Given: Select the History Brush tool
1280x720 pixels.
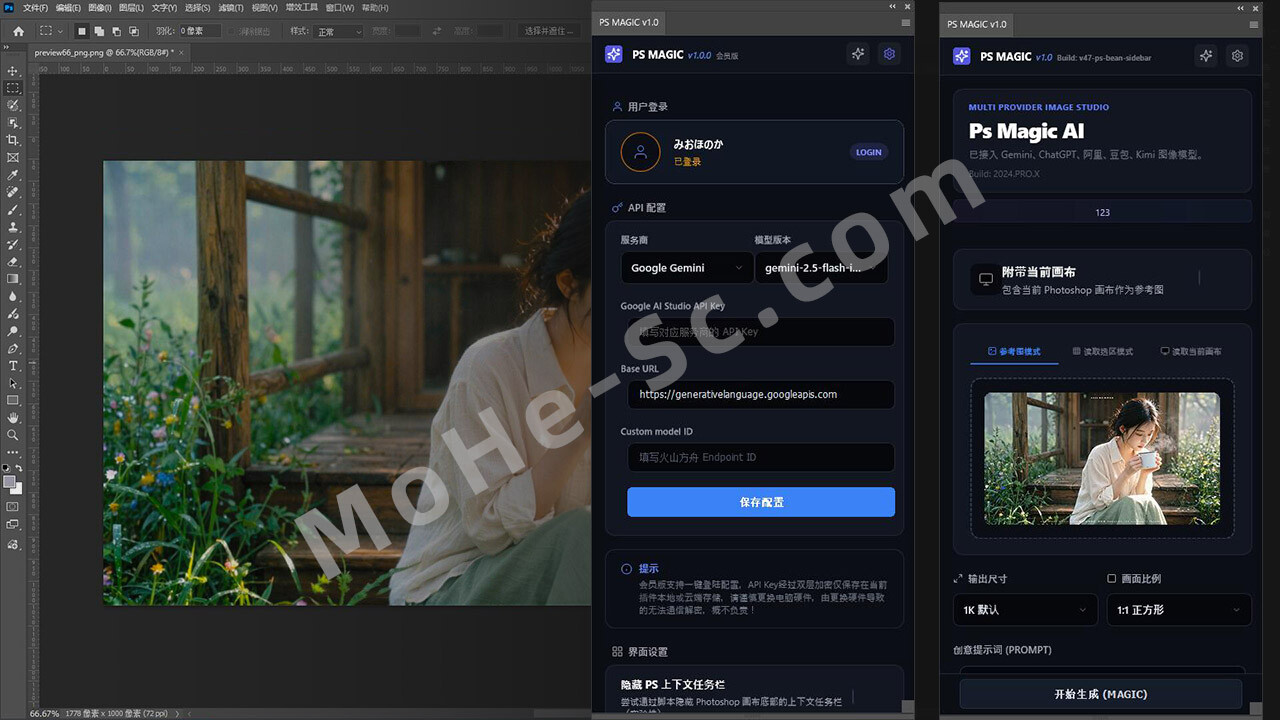Looking at the screenshot, I should 13,244.
